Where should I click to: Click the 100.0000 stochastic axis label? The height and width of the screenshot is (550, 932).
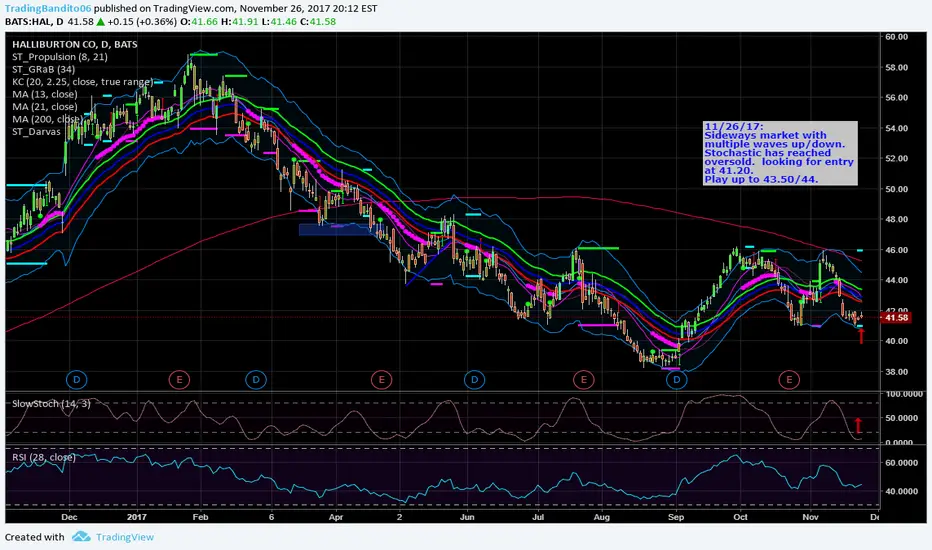click(x=904, y=394)
